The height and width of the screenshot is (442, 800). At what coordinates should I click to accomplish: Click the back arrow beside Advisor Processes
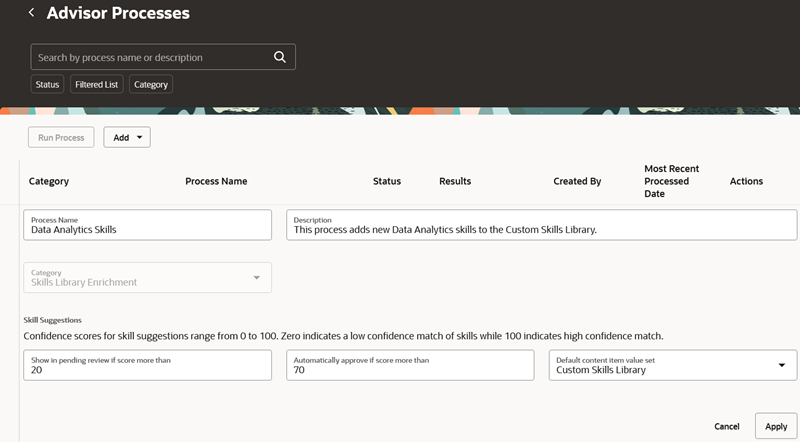[31, 13]
